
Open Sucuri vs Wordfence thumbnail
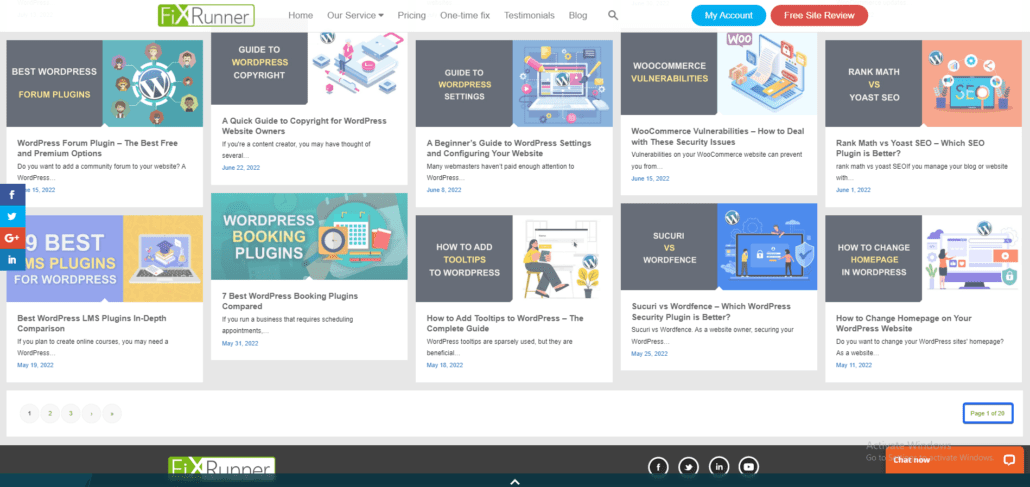pos(719,246)
